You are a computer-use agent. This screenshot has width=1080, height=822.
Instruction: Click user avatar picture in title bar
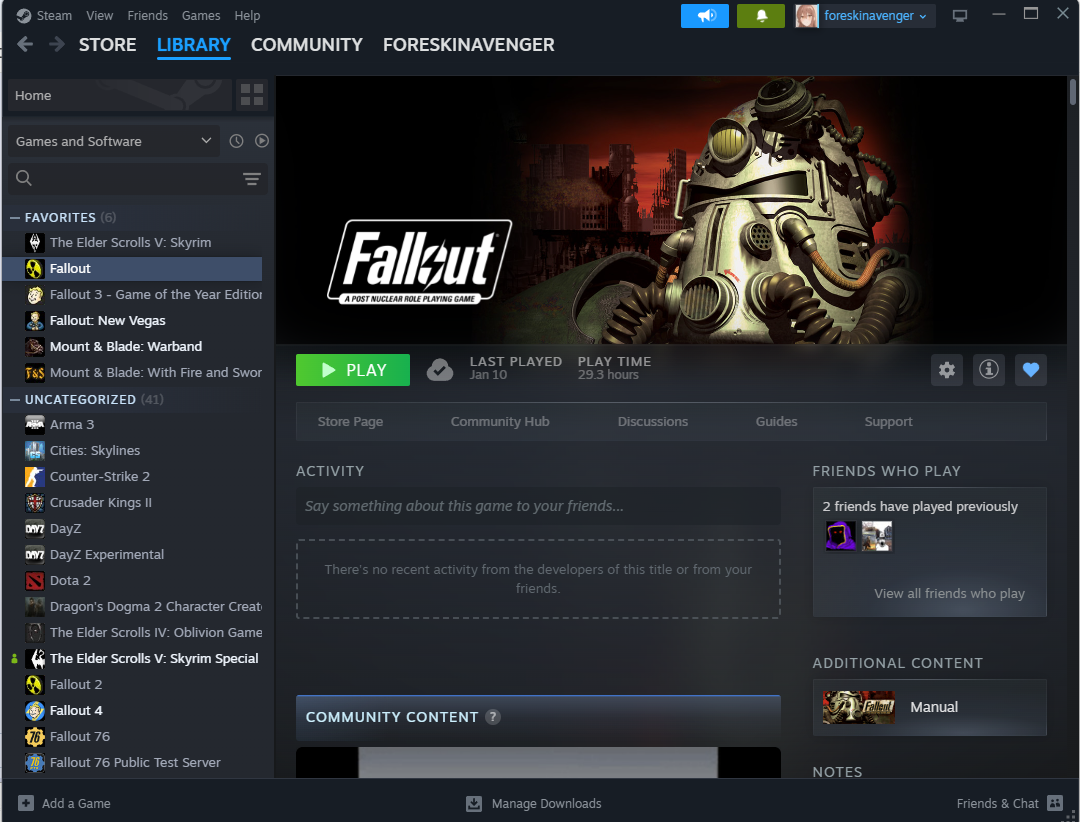pos(807,16)
